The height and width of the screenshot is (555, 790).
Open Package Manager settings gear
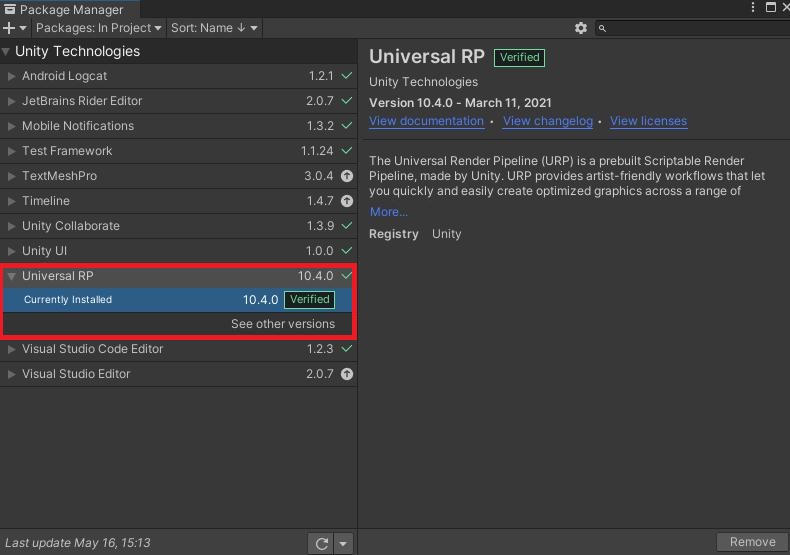click(x=580, y=28)
